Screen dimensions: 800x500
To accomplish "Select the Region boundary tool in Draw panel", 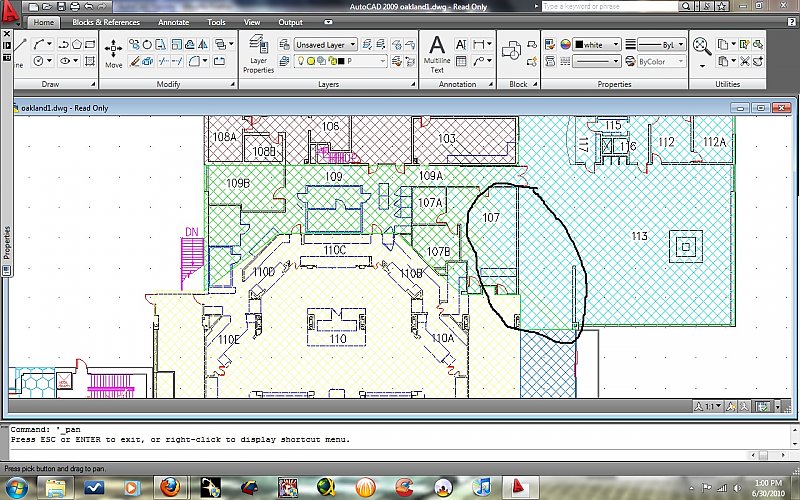I will point(90,61).
